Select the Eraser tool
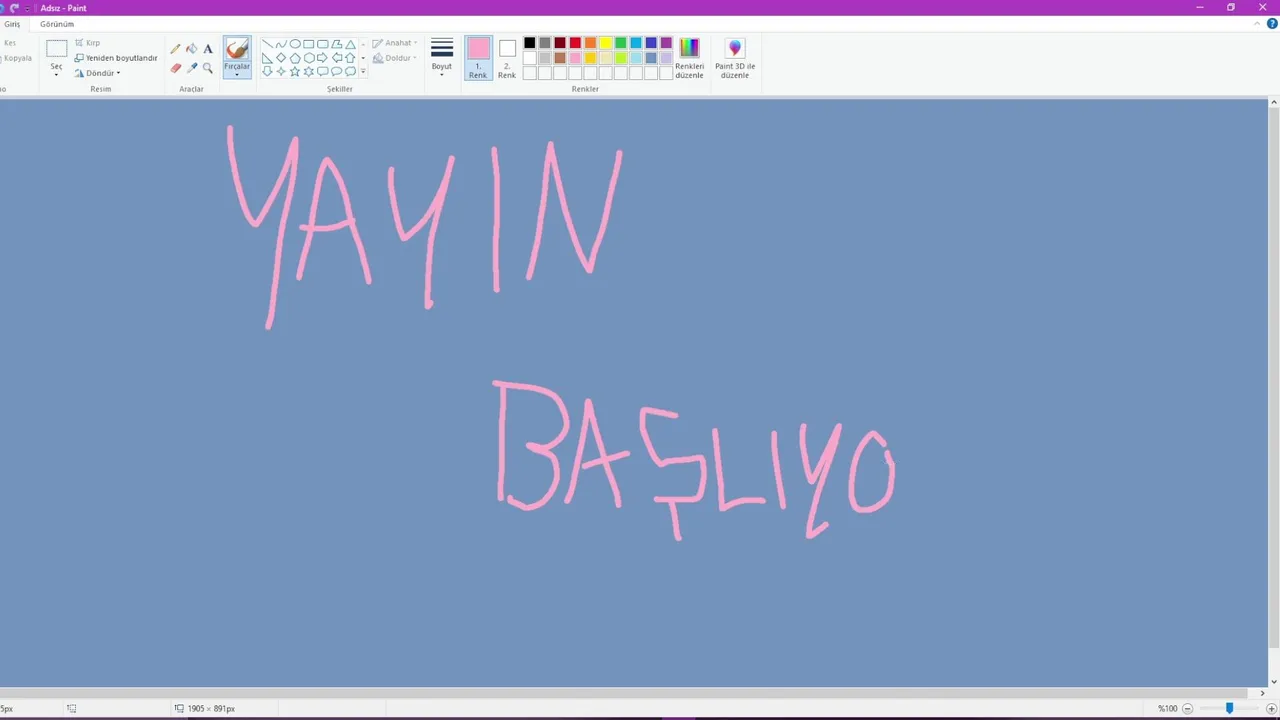The image size is (1280, 720). [x=176, y=68]
